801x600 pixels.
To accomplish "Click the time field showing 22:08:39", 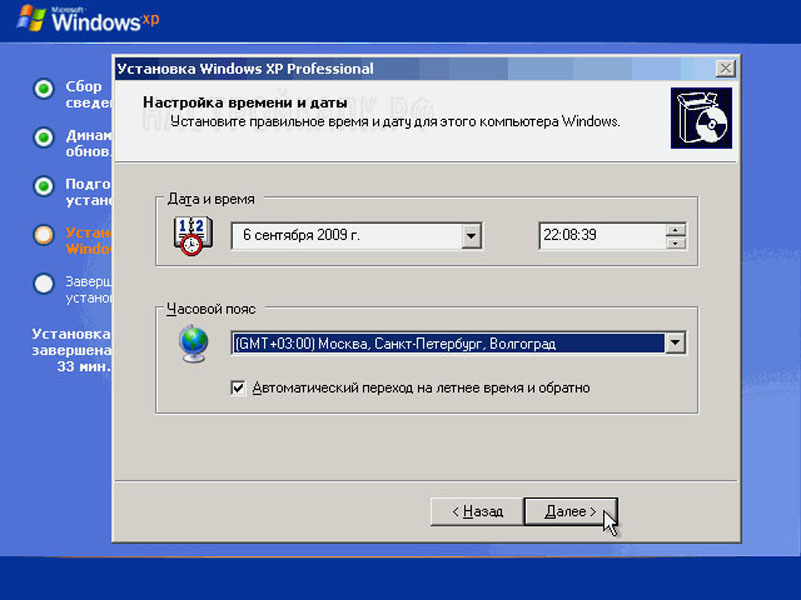I will pyautogui.click(x=600, y=236).
